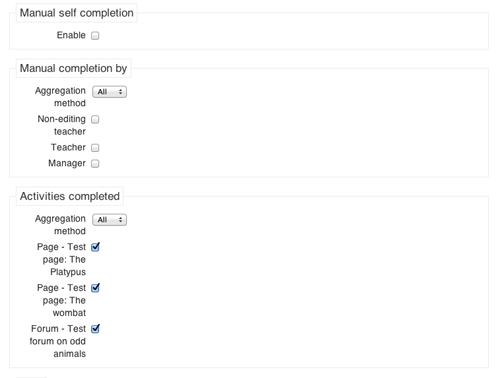Uncheck Page - Test page: The wombat
This screenshot has height=378, width=500.
click(95, 288)
